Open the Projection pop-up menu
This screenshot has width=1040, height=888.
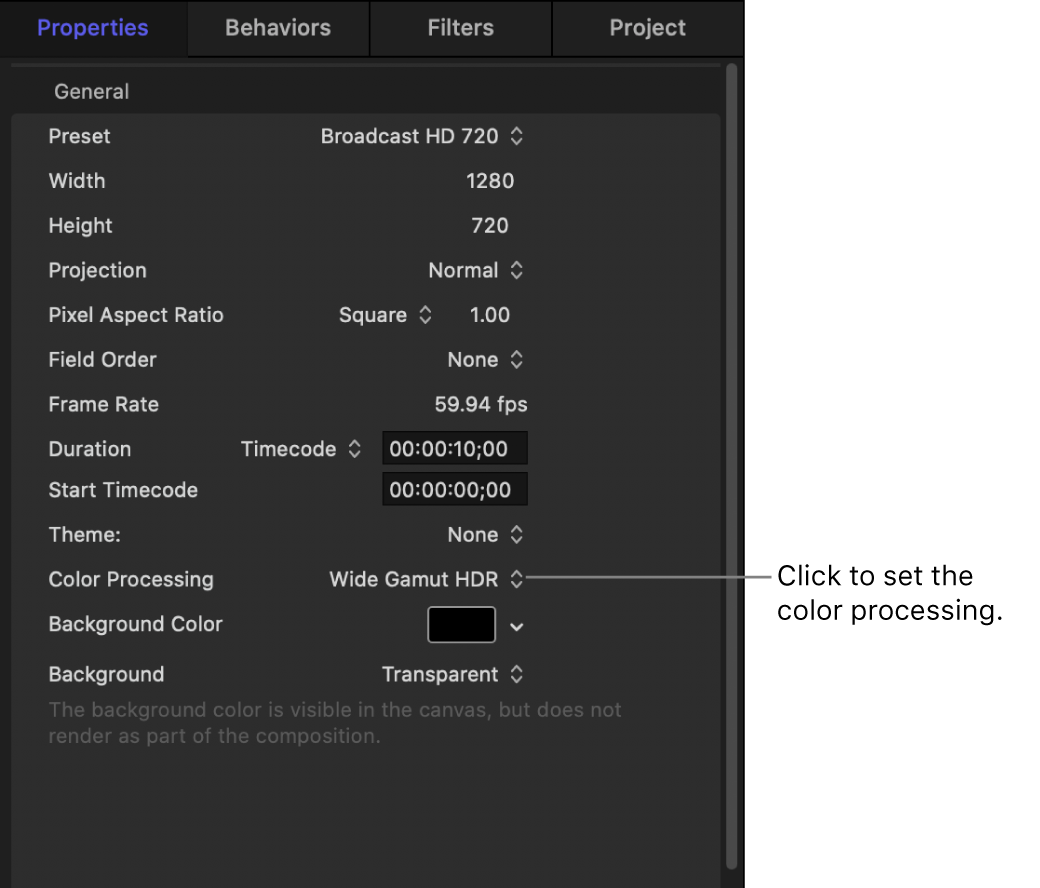[475, 270]
